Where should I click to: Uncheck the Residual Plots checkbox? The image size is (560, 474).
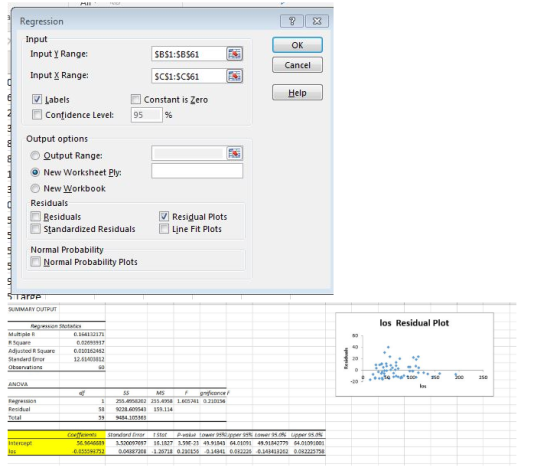[x=164, y=216]
